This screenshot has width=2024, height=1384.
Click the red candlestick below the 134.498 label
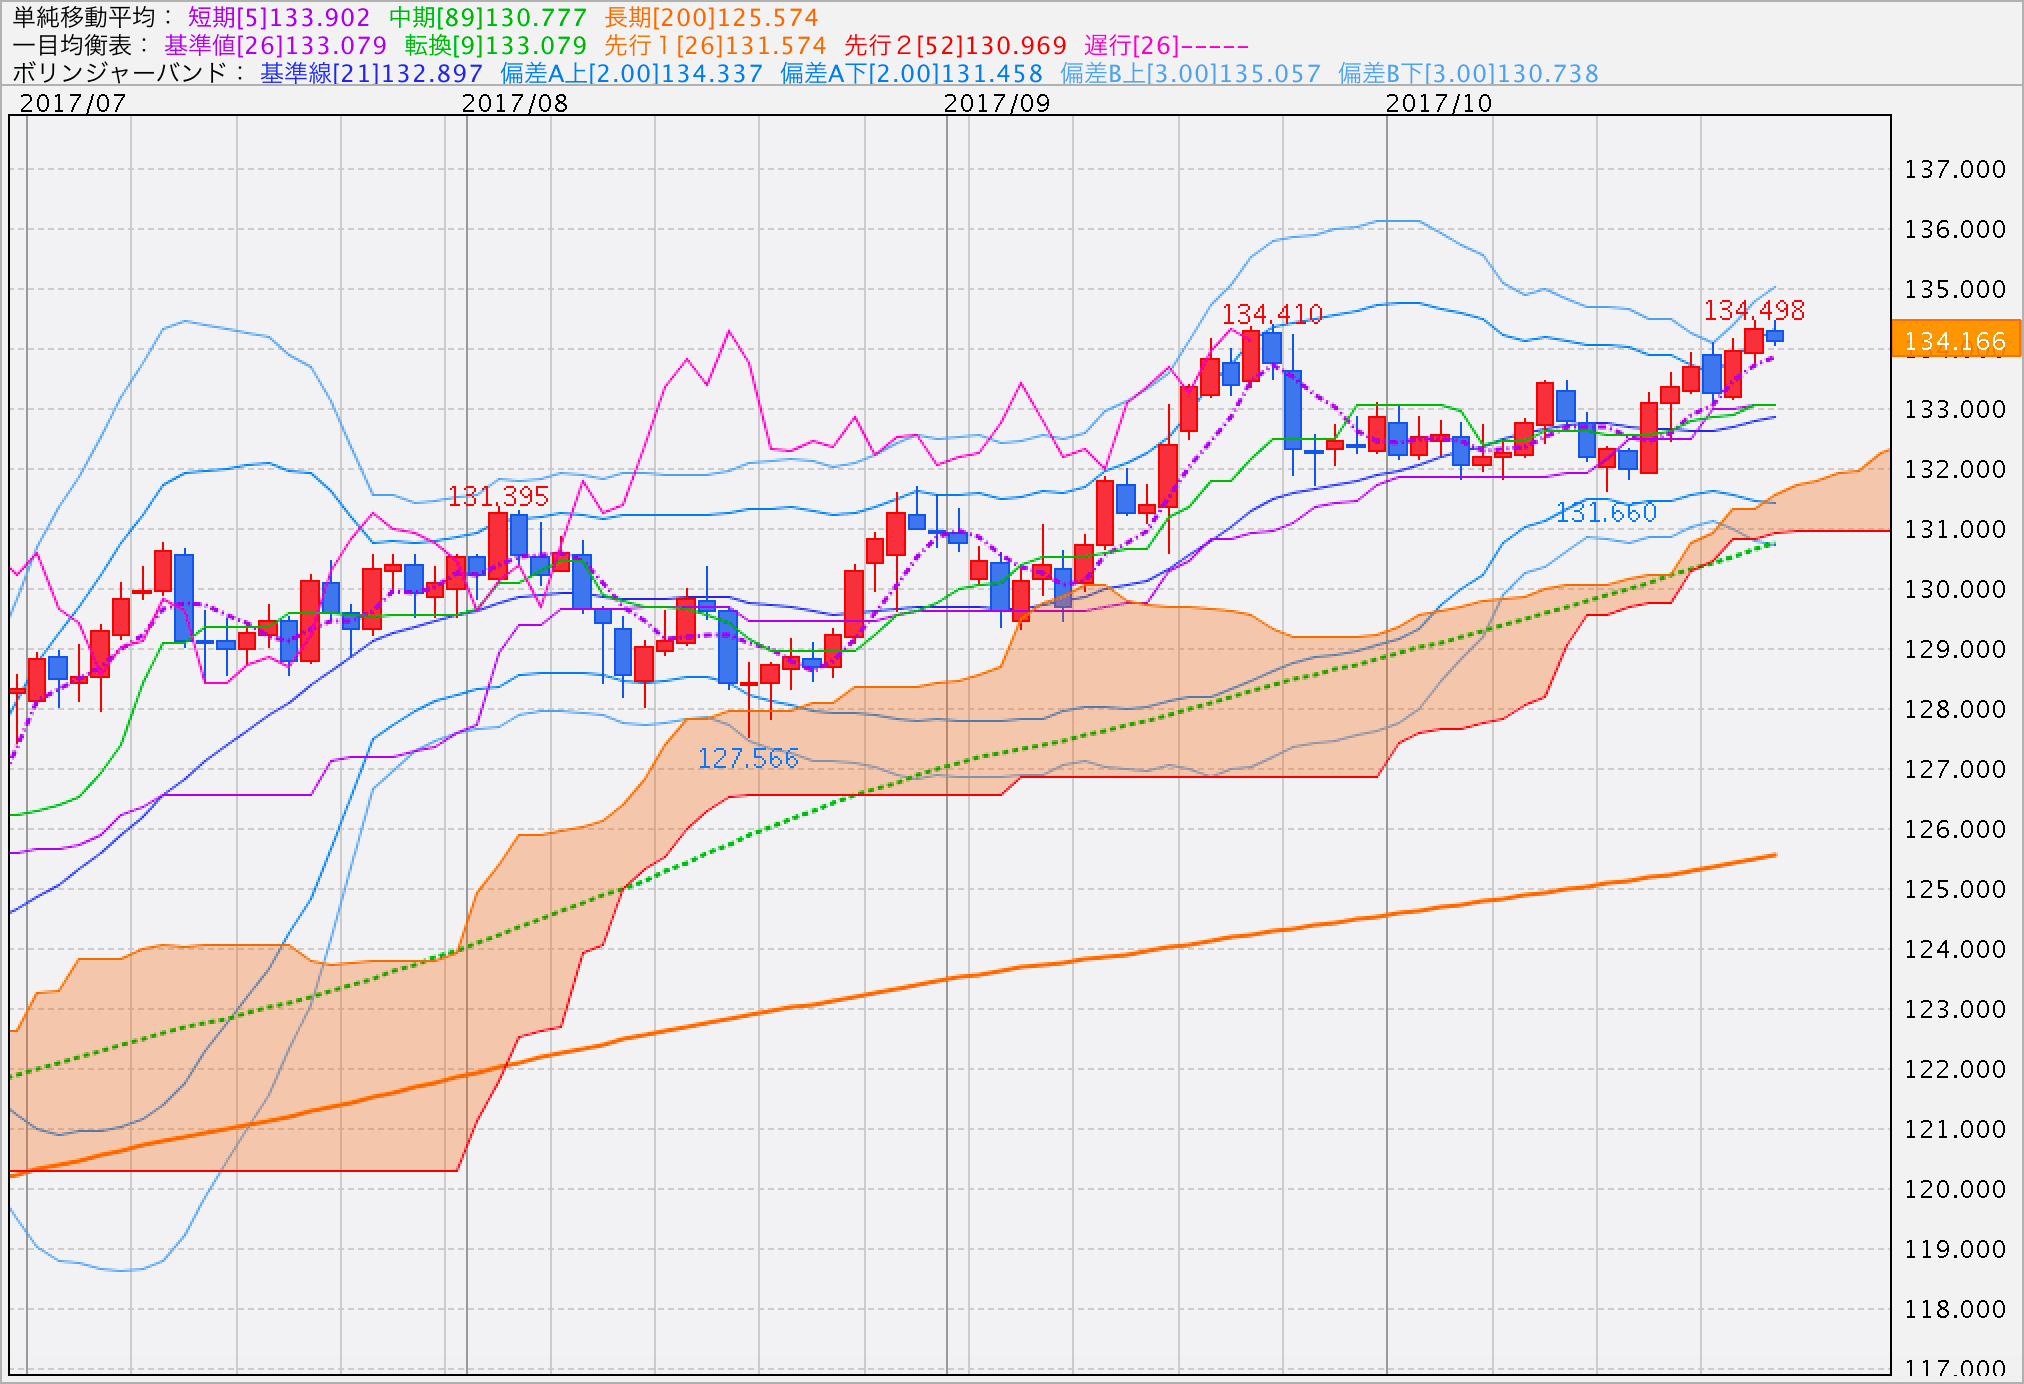1754,340
